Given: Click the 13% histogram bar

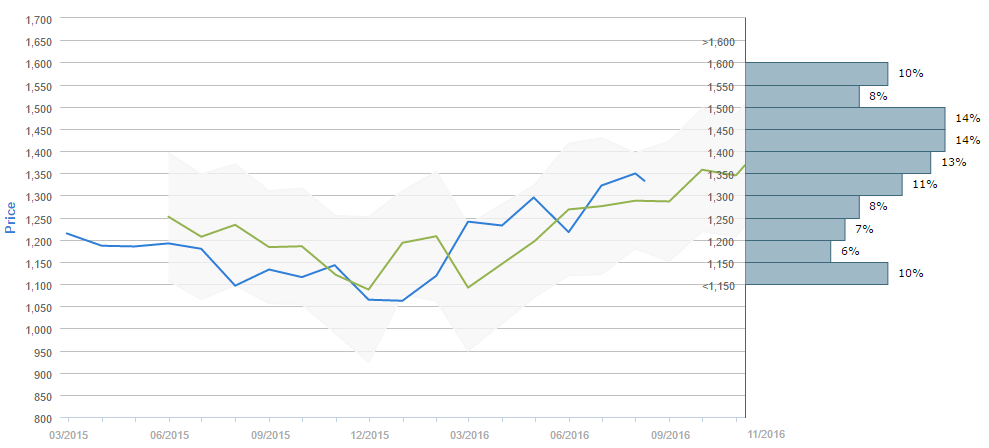Looking at the screenshot, I should [x=838, y=163].
